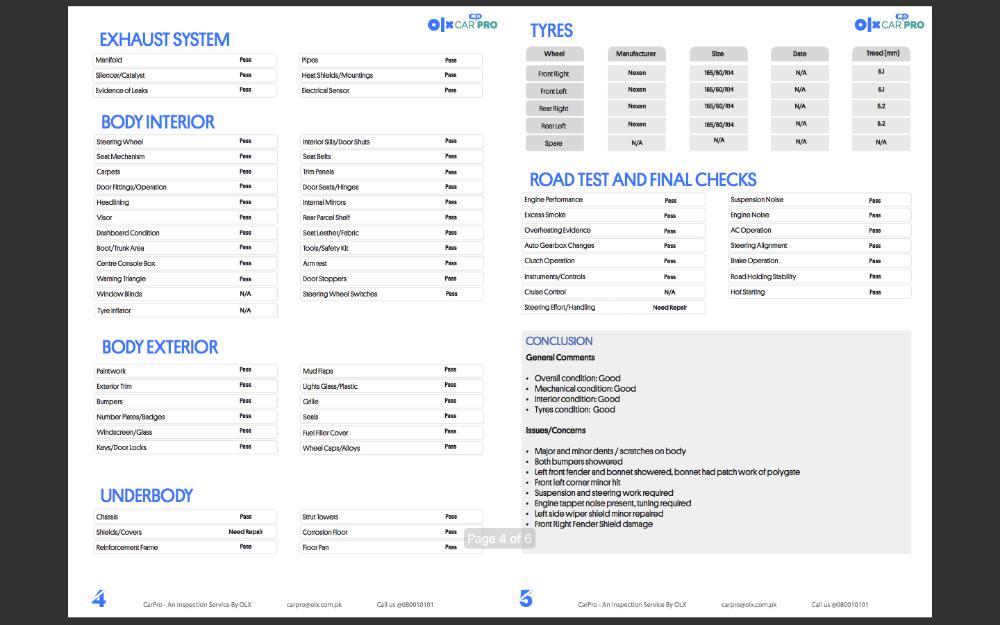The height and width of the screenshot is (625, 1000).
Task: Click the Steering Effort/Handling row
Action: 613,307
